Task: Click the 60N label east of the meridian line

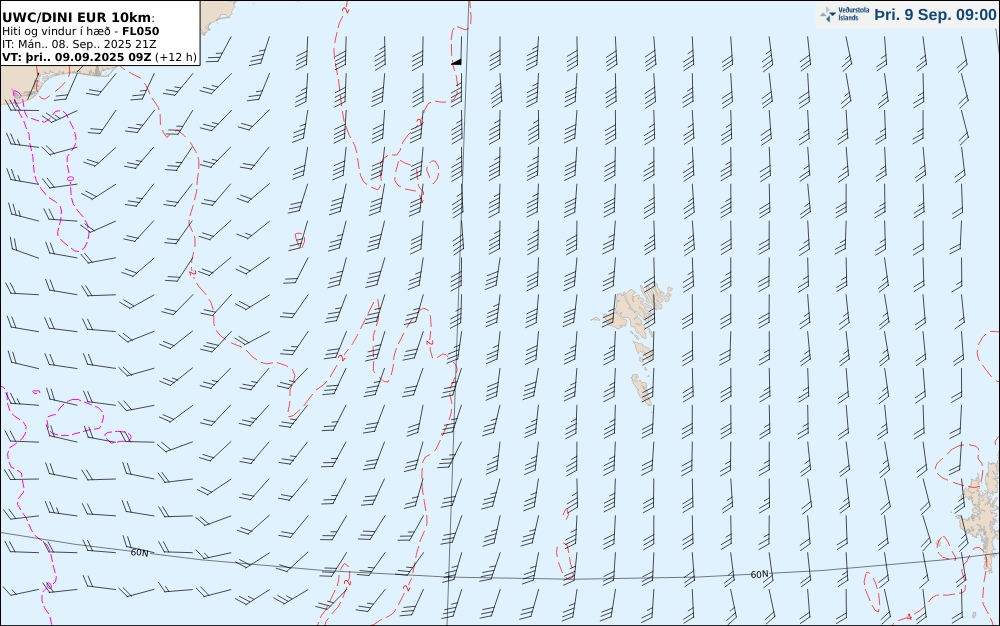Action: pos(759,574)
